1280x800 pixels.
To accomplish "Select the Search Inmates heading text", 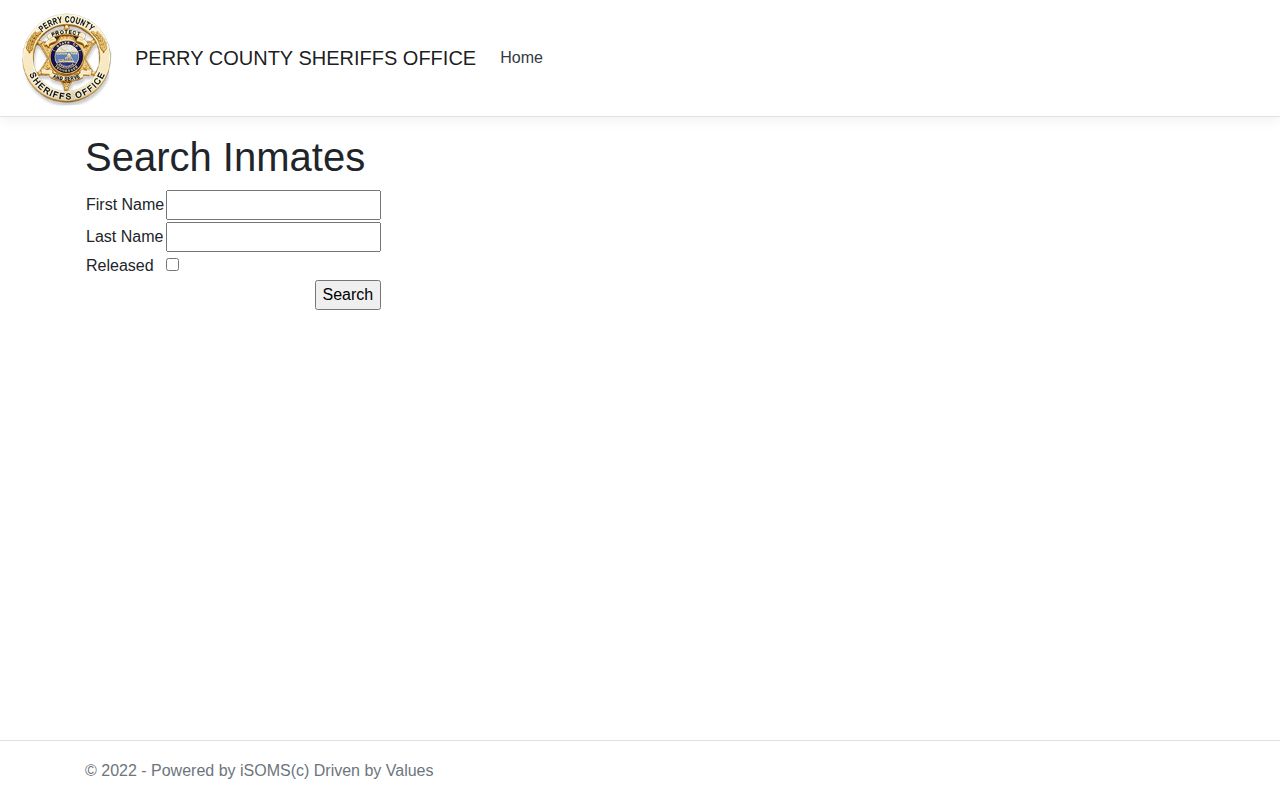I will pyautogui.click(x=225, y=157).
